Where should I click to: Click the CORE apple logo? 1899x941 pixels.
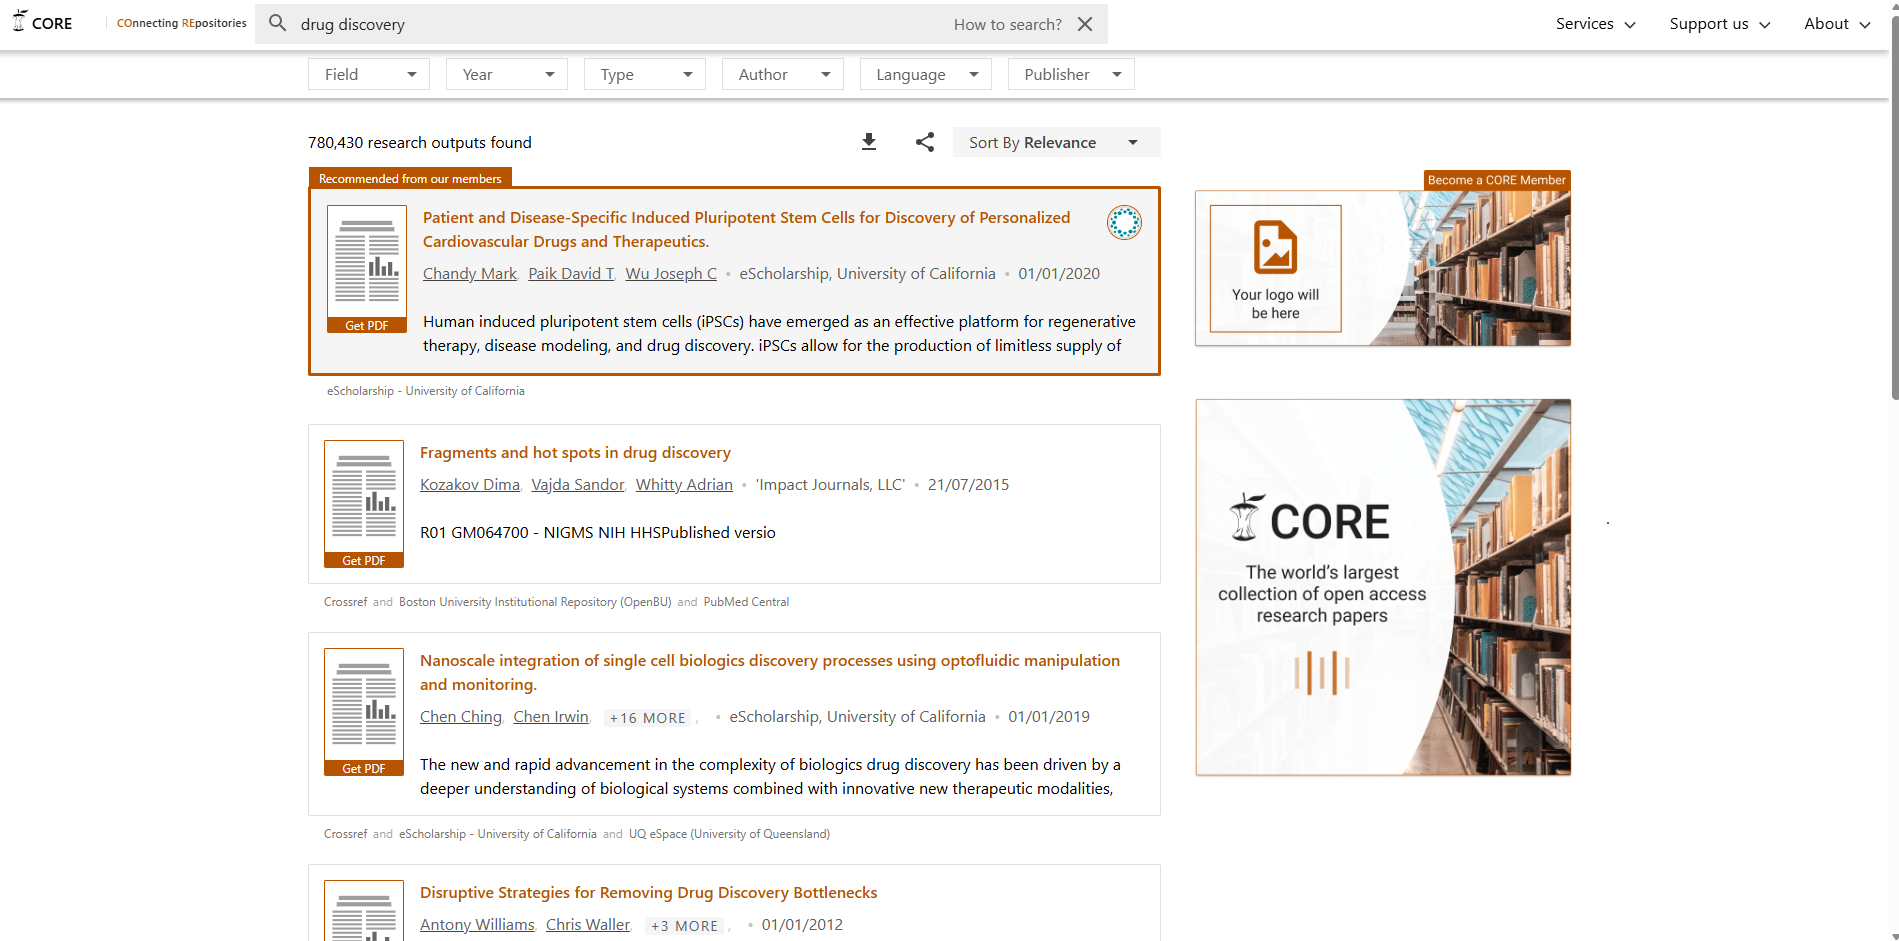click(x=20, y=22)
